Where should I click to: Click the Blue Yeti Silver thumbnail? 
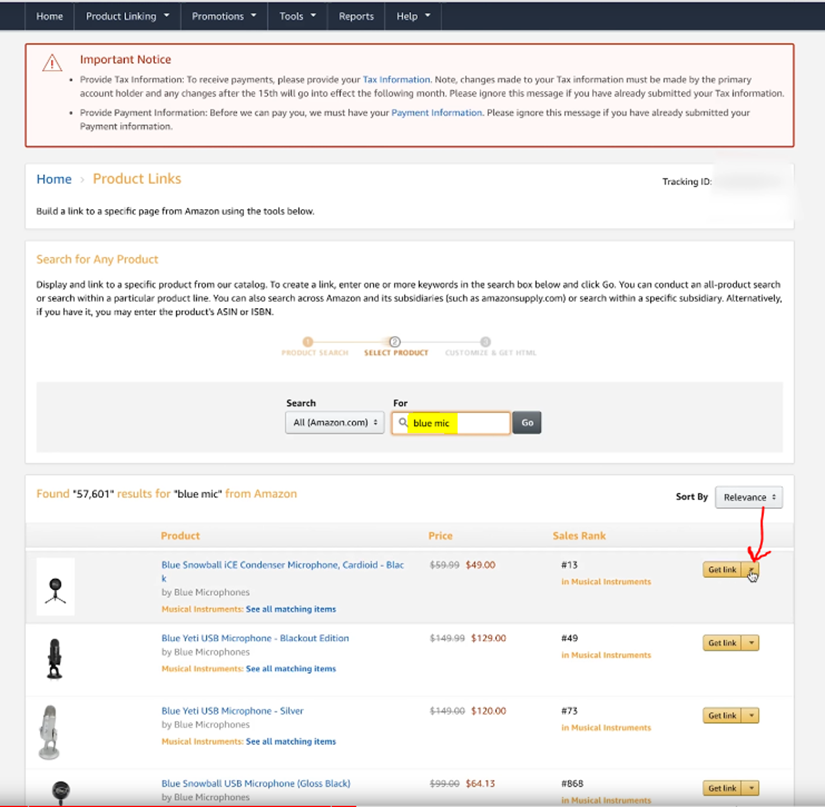coord(49,732)
